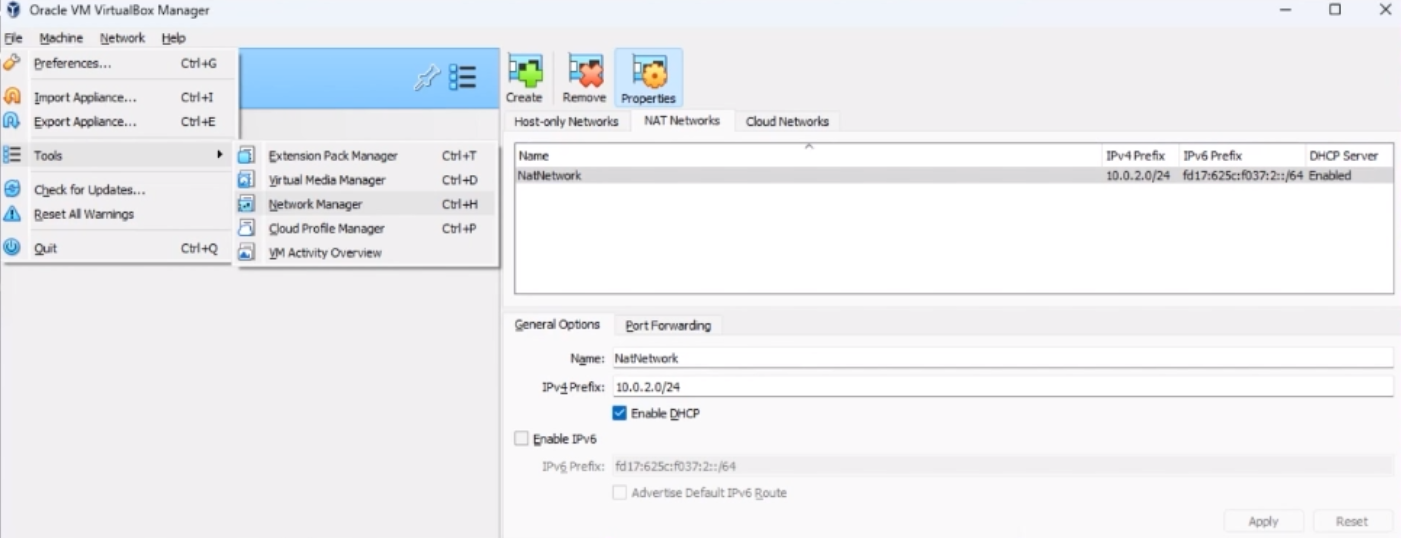Viewport: 1401px width, 538px height.
Task: Click the Check for Updates icon
Action: coord(12,189)
